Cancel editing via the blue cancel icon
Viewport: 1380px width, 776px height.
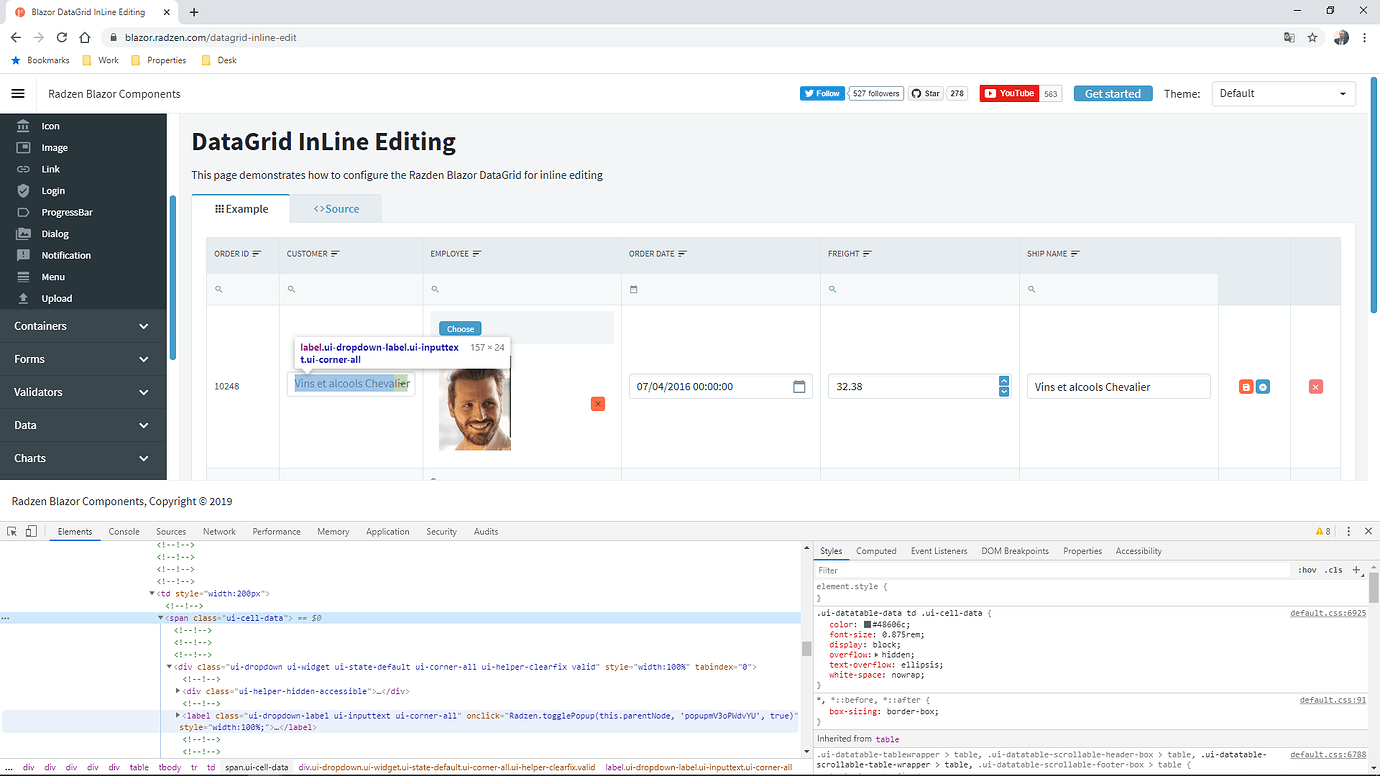click(x=1263, y=385)
